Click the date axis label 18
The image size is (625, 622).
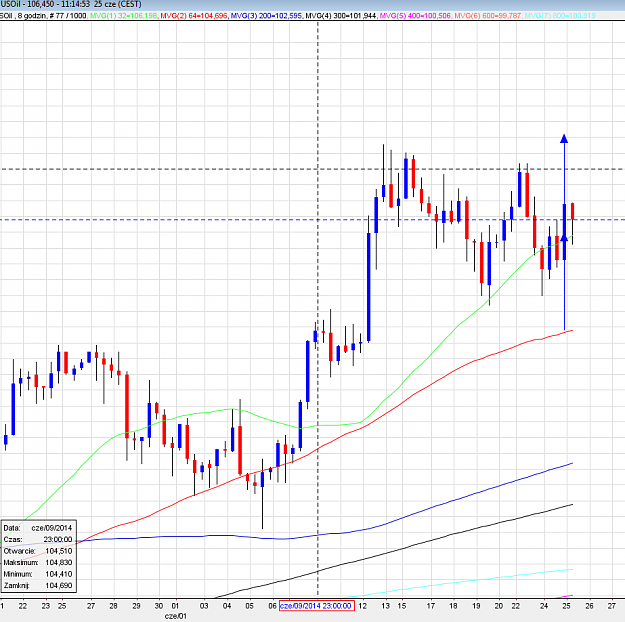453,606
